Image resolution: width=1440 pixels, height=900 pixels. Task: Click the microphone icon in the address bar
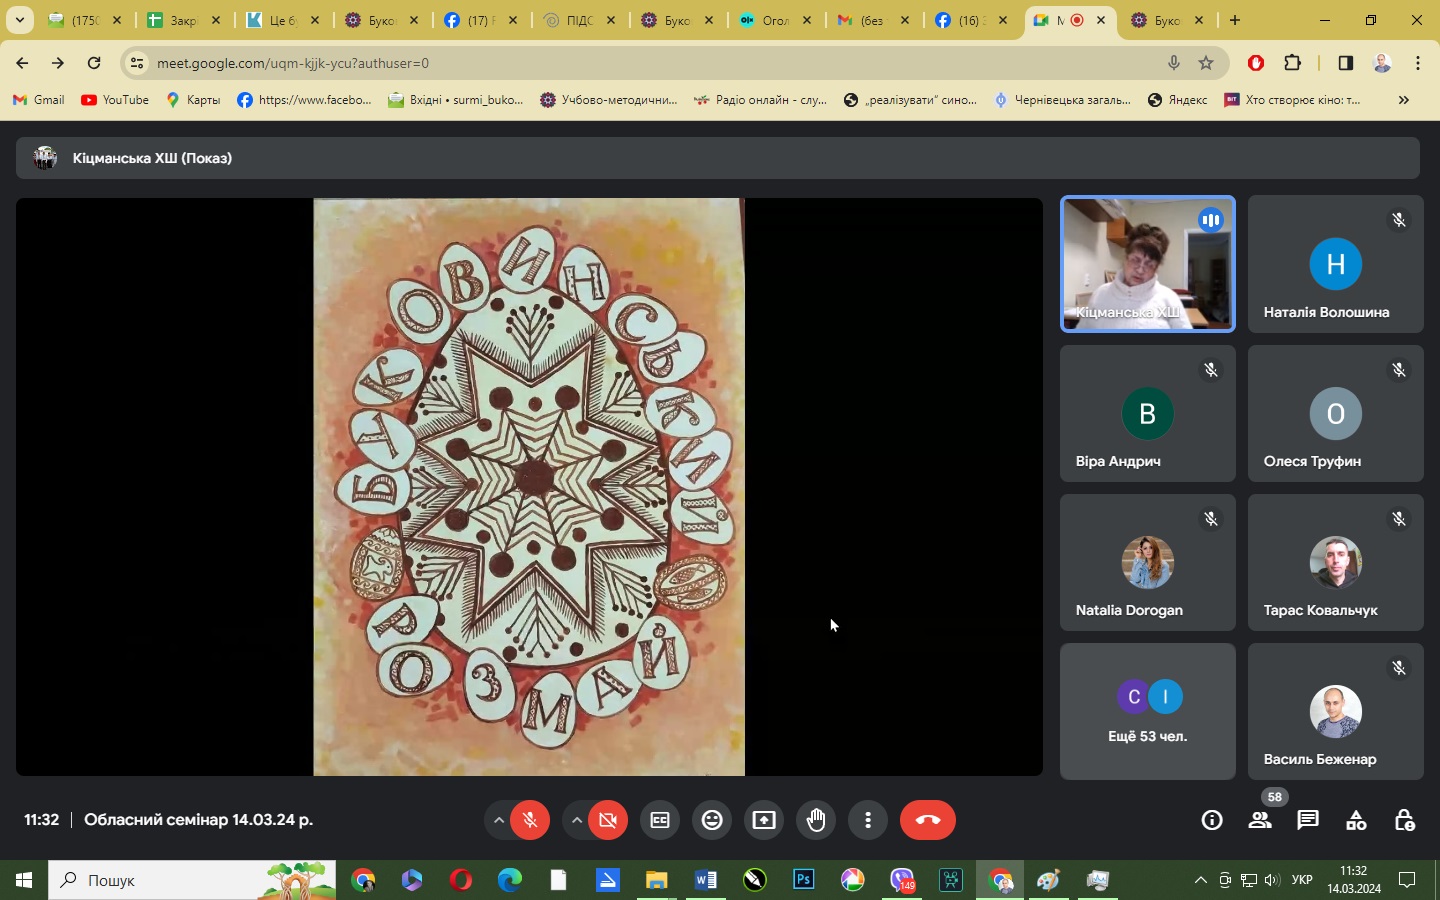click(x=1174, y=63)
